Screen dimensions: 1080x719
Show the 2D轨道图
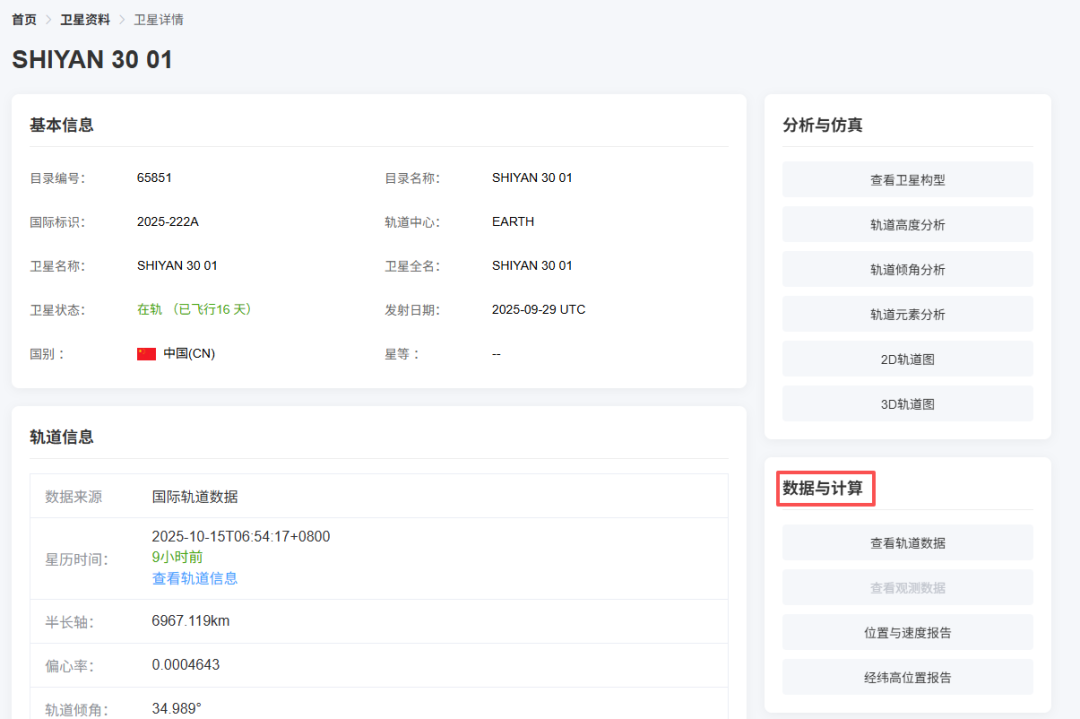907,359
